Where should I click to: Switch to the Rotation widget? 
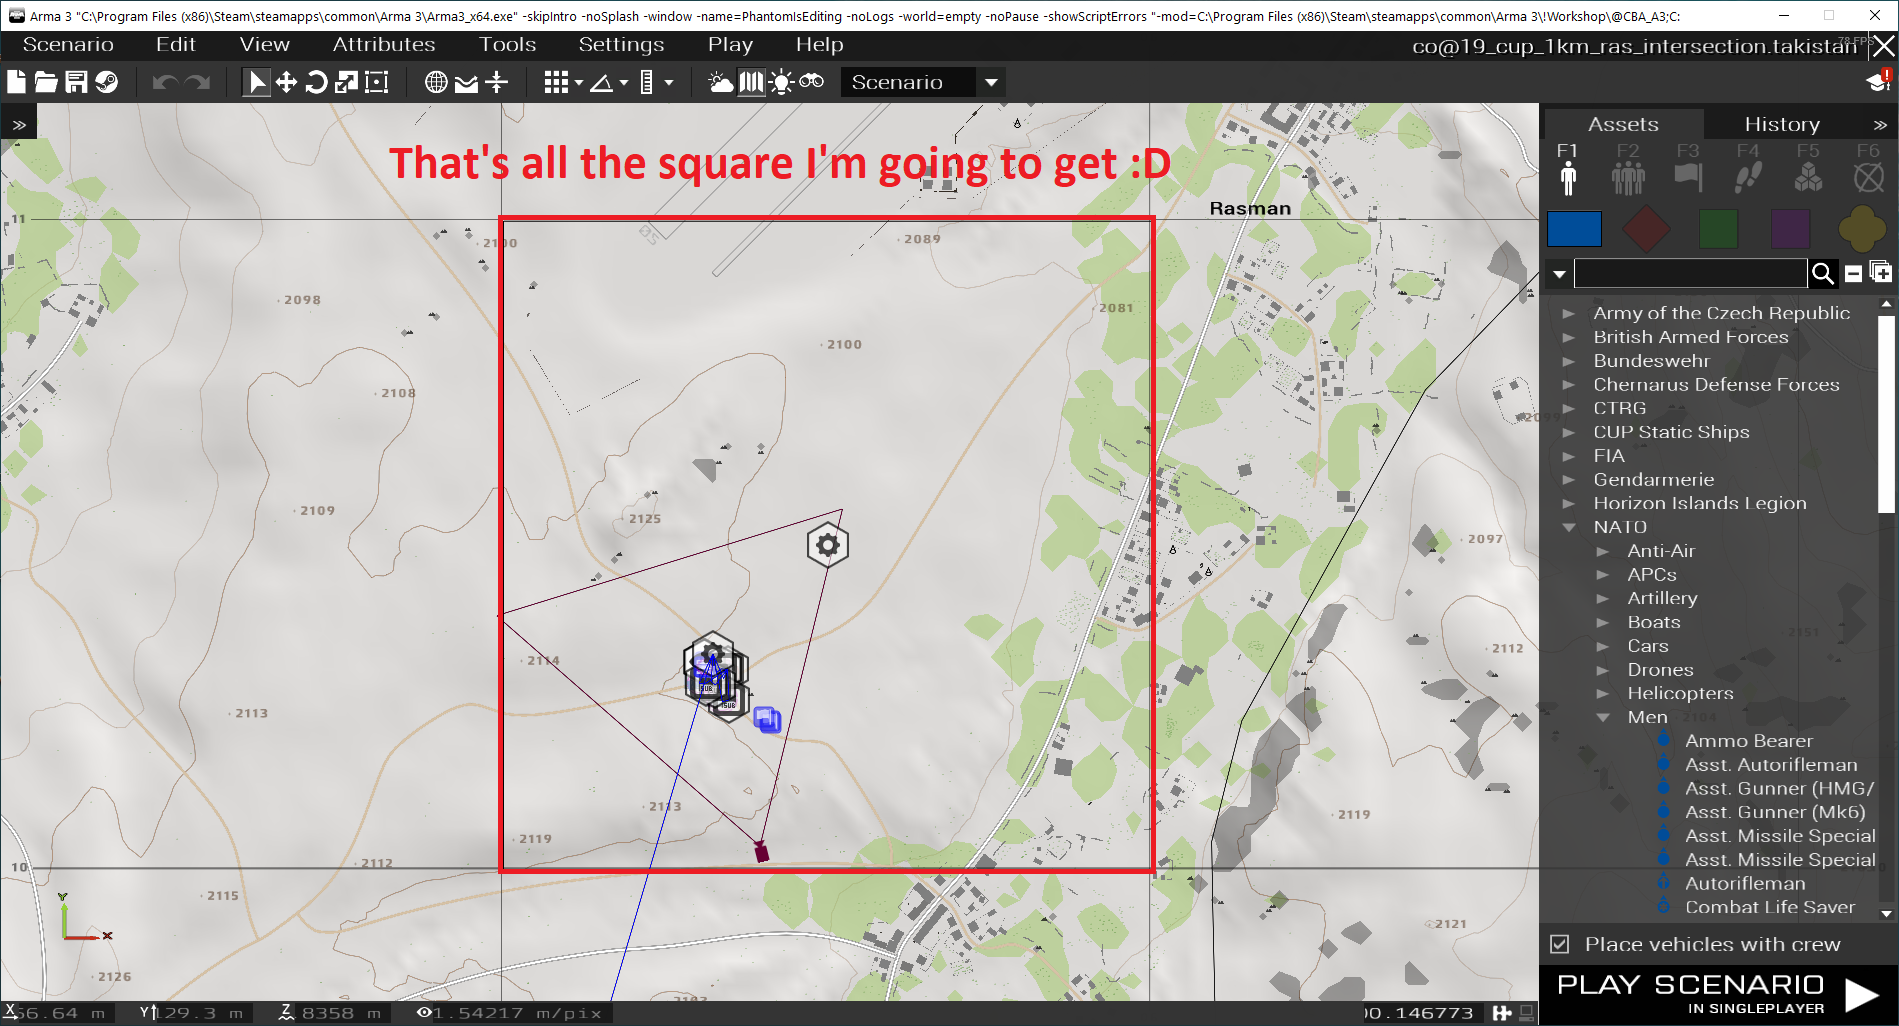316,82
